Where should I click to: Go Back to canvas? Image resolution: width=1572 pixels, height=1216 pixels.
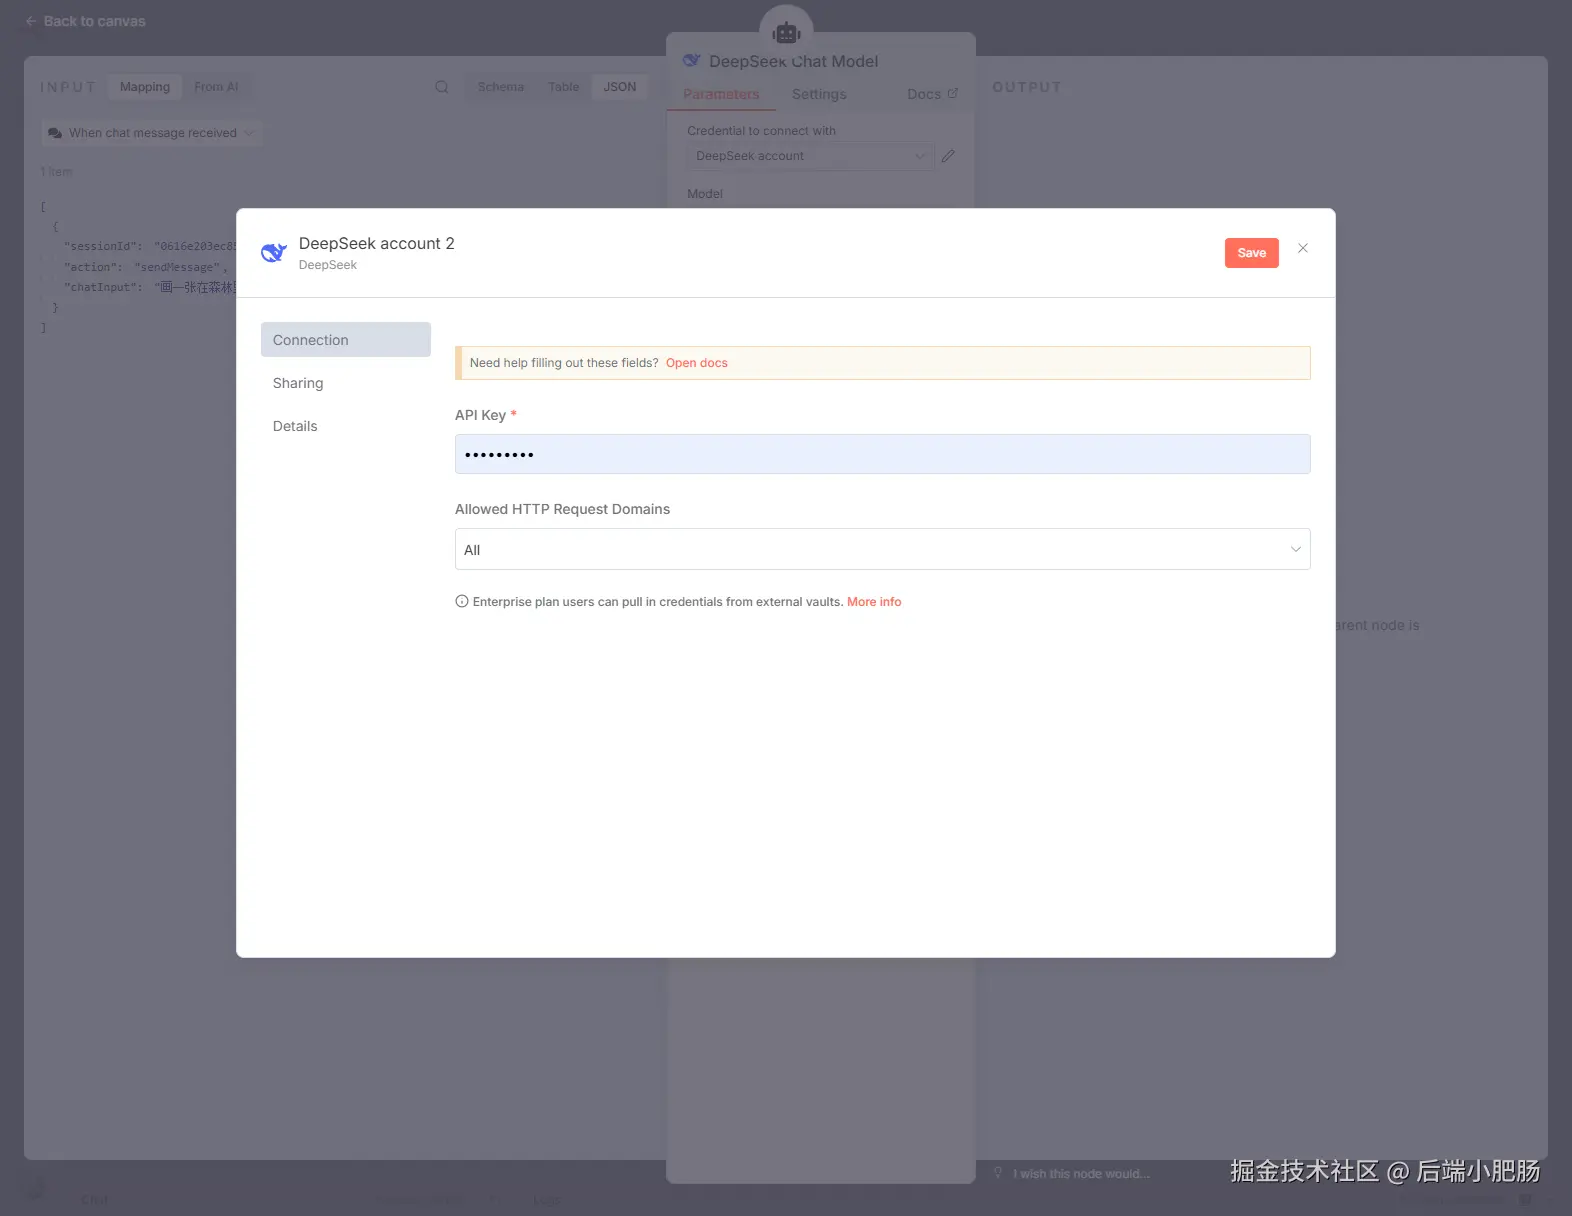click(86, 21)
